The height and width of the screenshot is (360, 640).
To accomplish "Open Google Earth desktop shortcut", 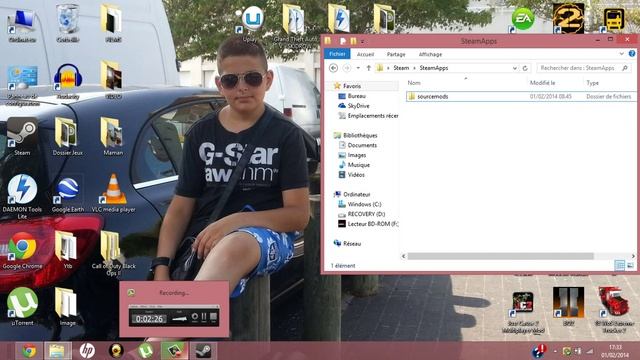I will pyautogui.click(x=68, y=194).
